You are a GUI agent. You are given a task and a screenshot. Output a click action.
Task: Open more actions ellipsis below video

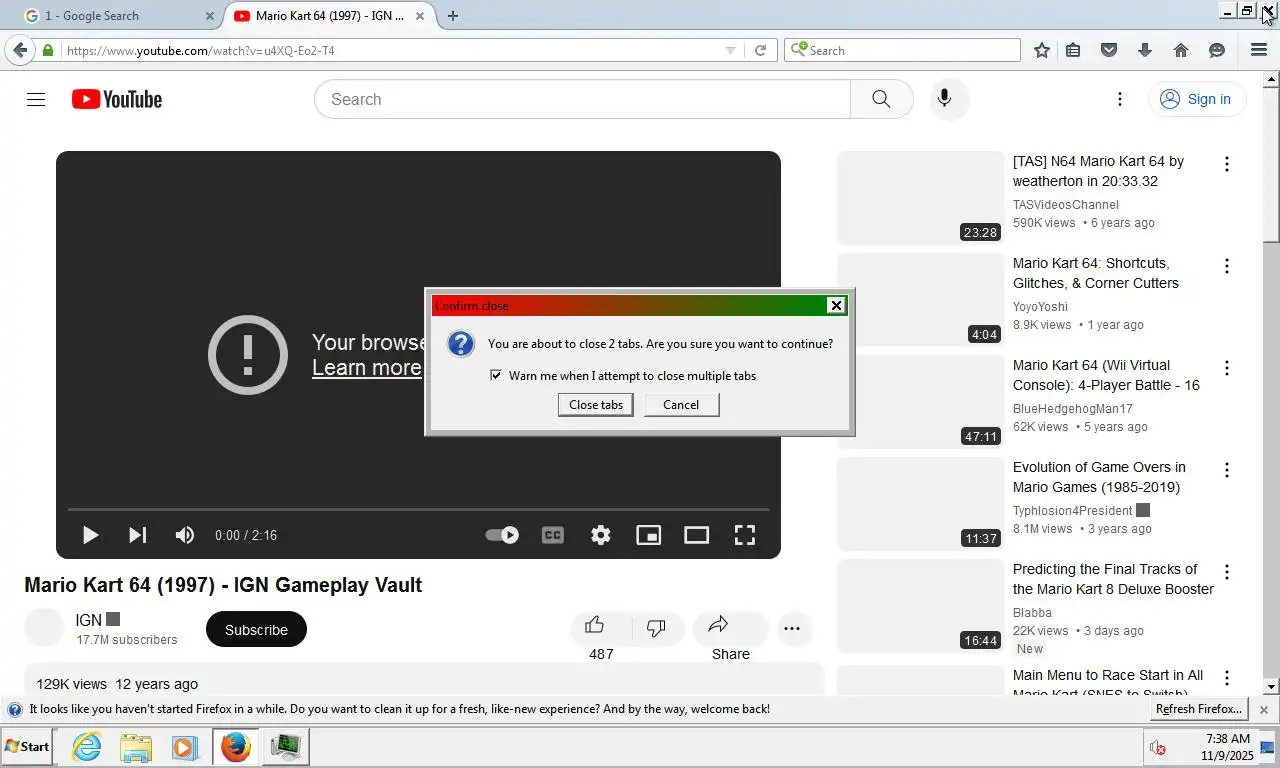(792, 629)
